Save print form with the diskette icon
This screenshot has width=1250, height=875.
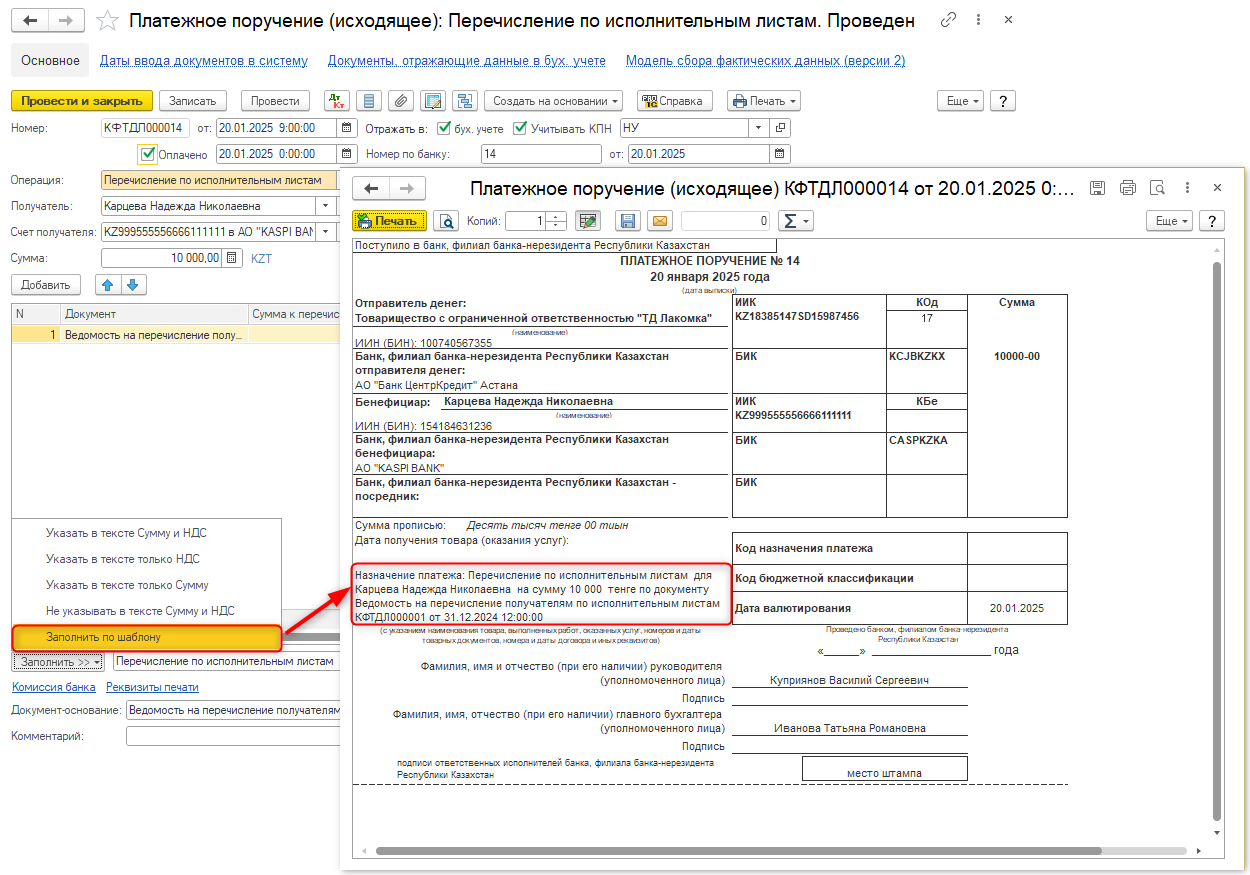coord(628,221)
